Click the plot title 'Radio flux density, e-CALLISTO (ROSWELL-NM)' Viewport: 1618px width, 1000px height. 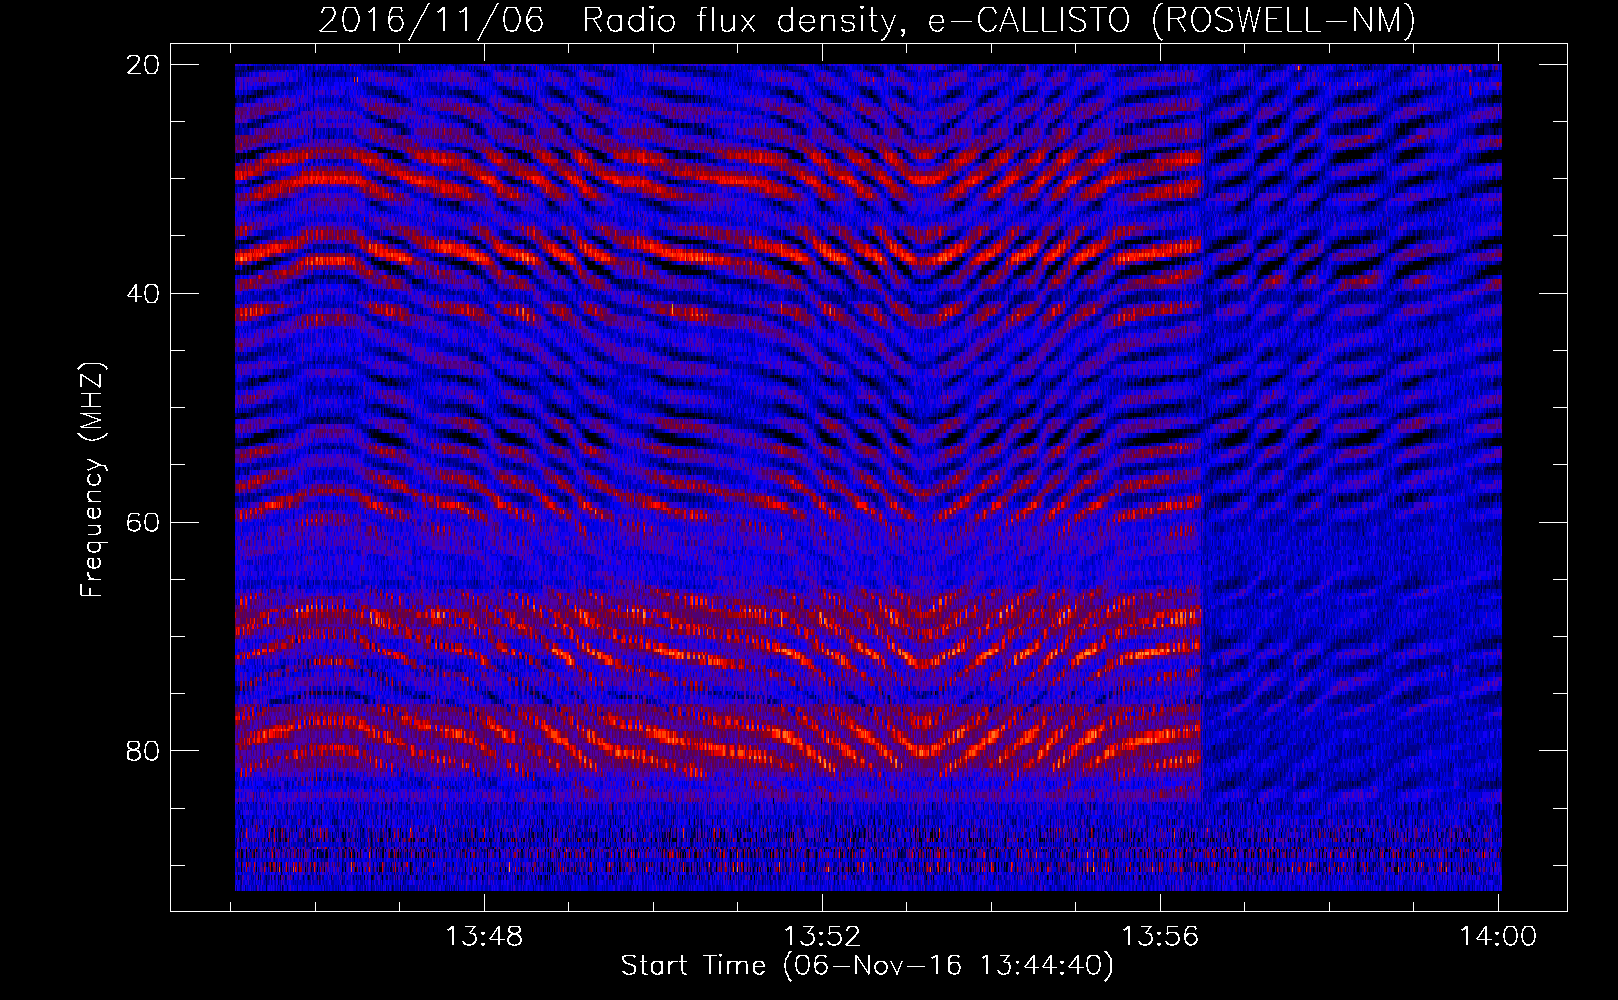pyautogui.click(x=999, y=20)
